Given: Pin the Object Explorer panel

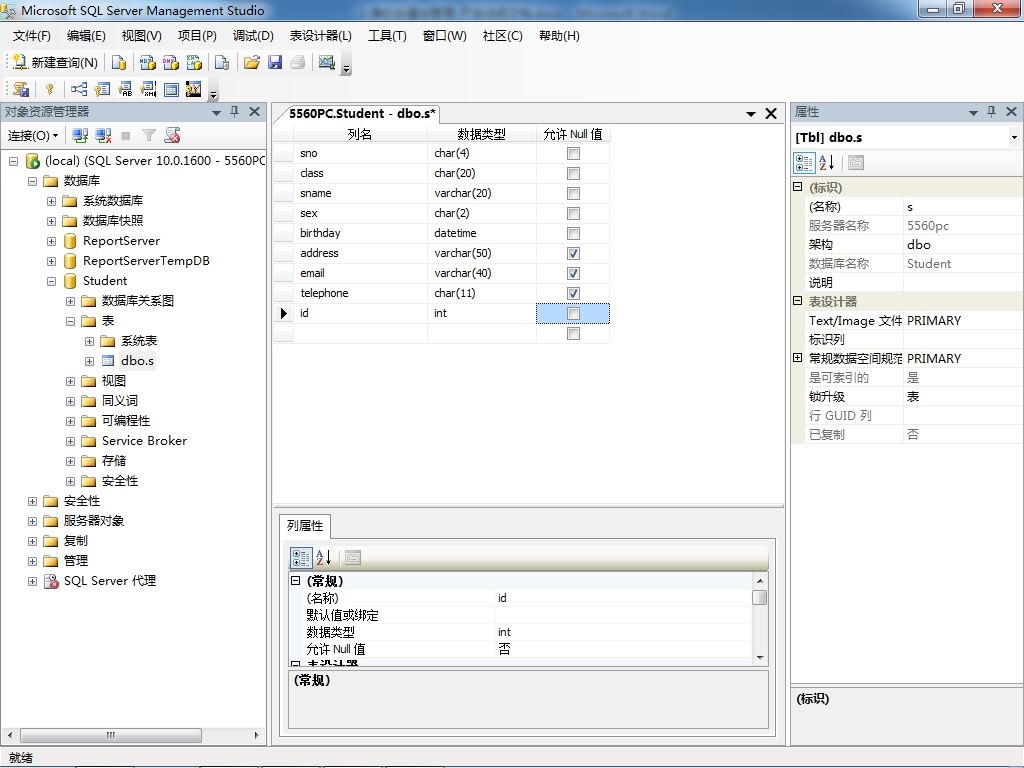Looking at the screenshot, I should pos(234,112).
